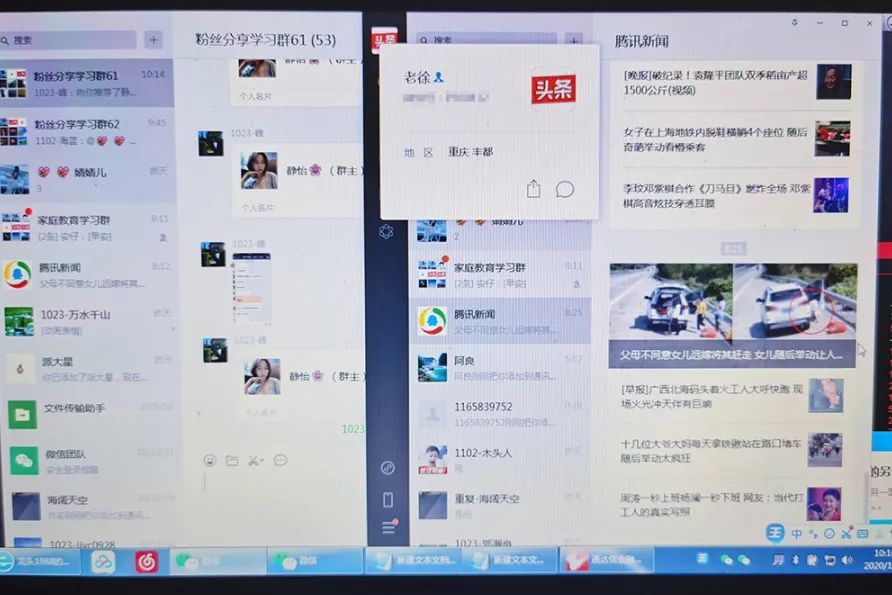Open the send file icon in chat toolbar
Viewport: 892px width, 595px height.
tap(233, 460)
